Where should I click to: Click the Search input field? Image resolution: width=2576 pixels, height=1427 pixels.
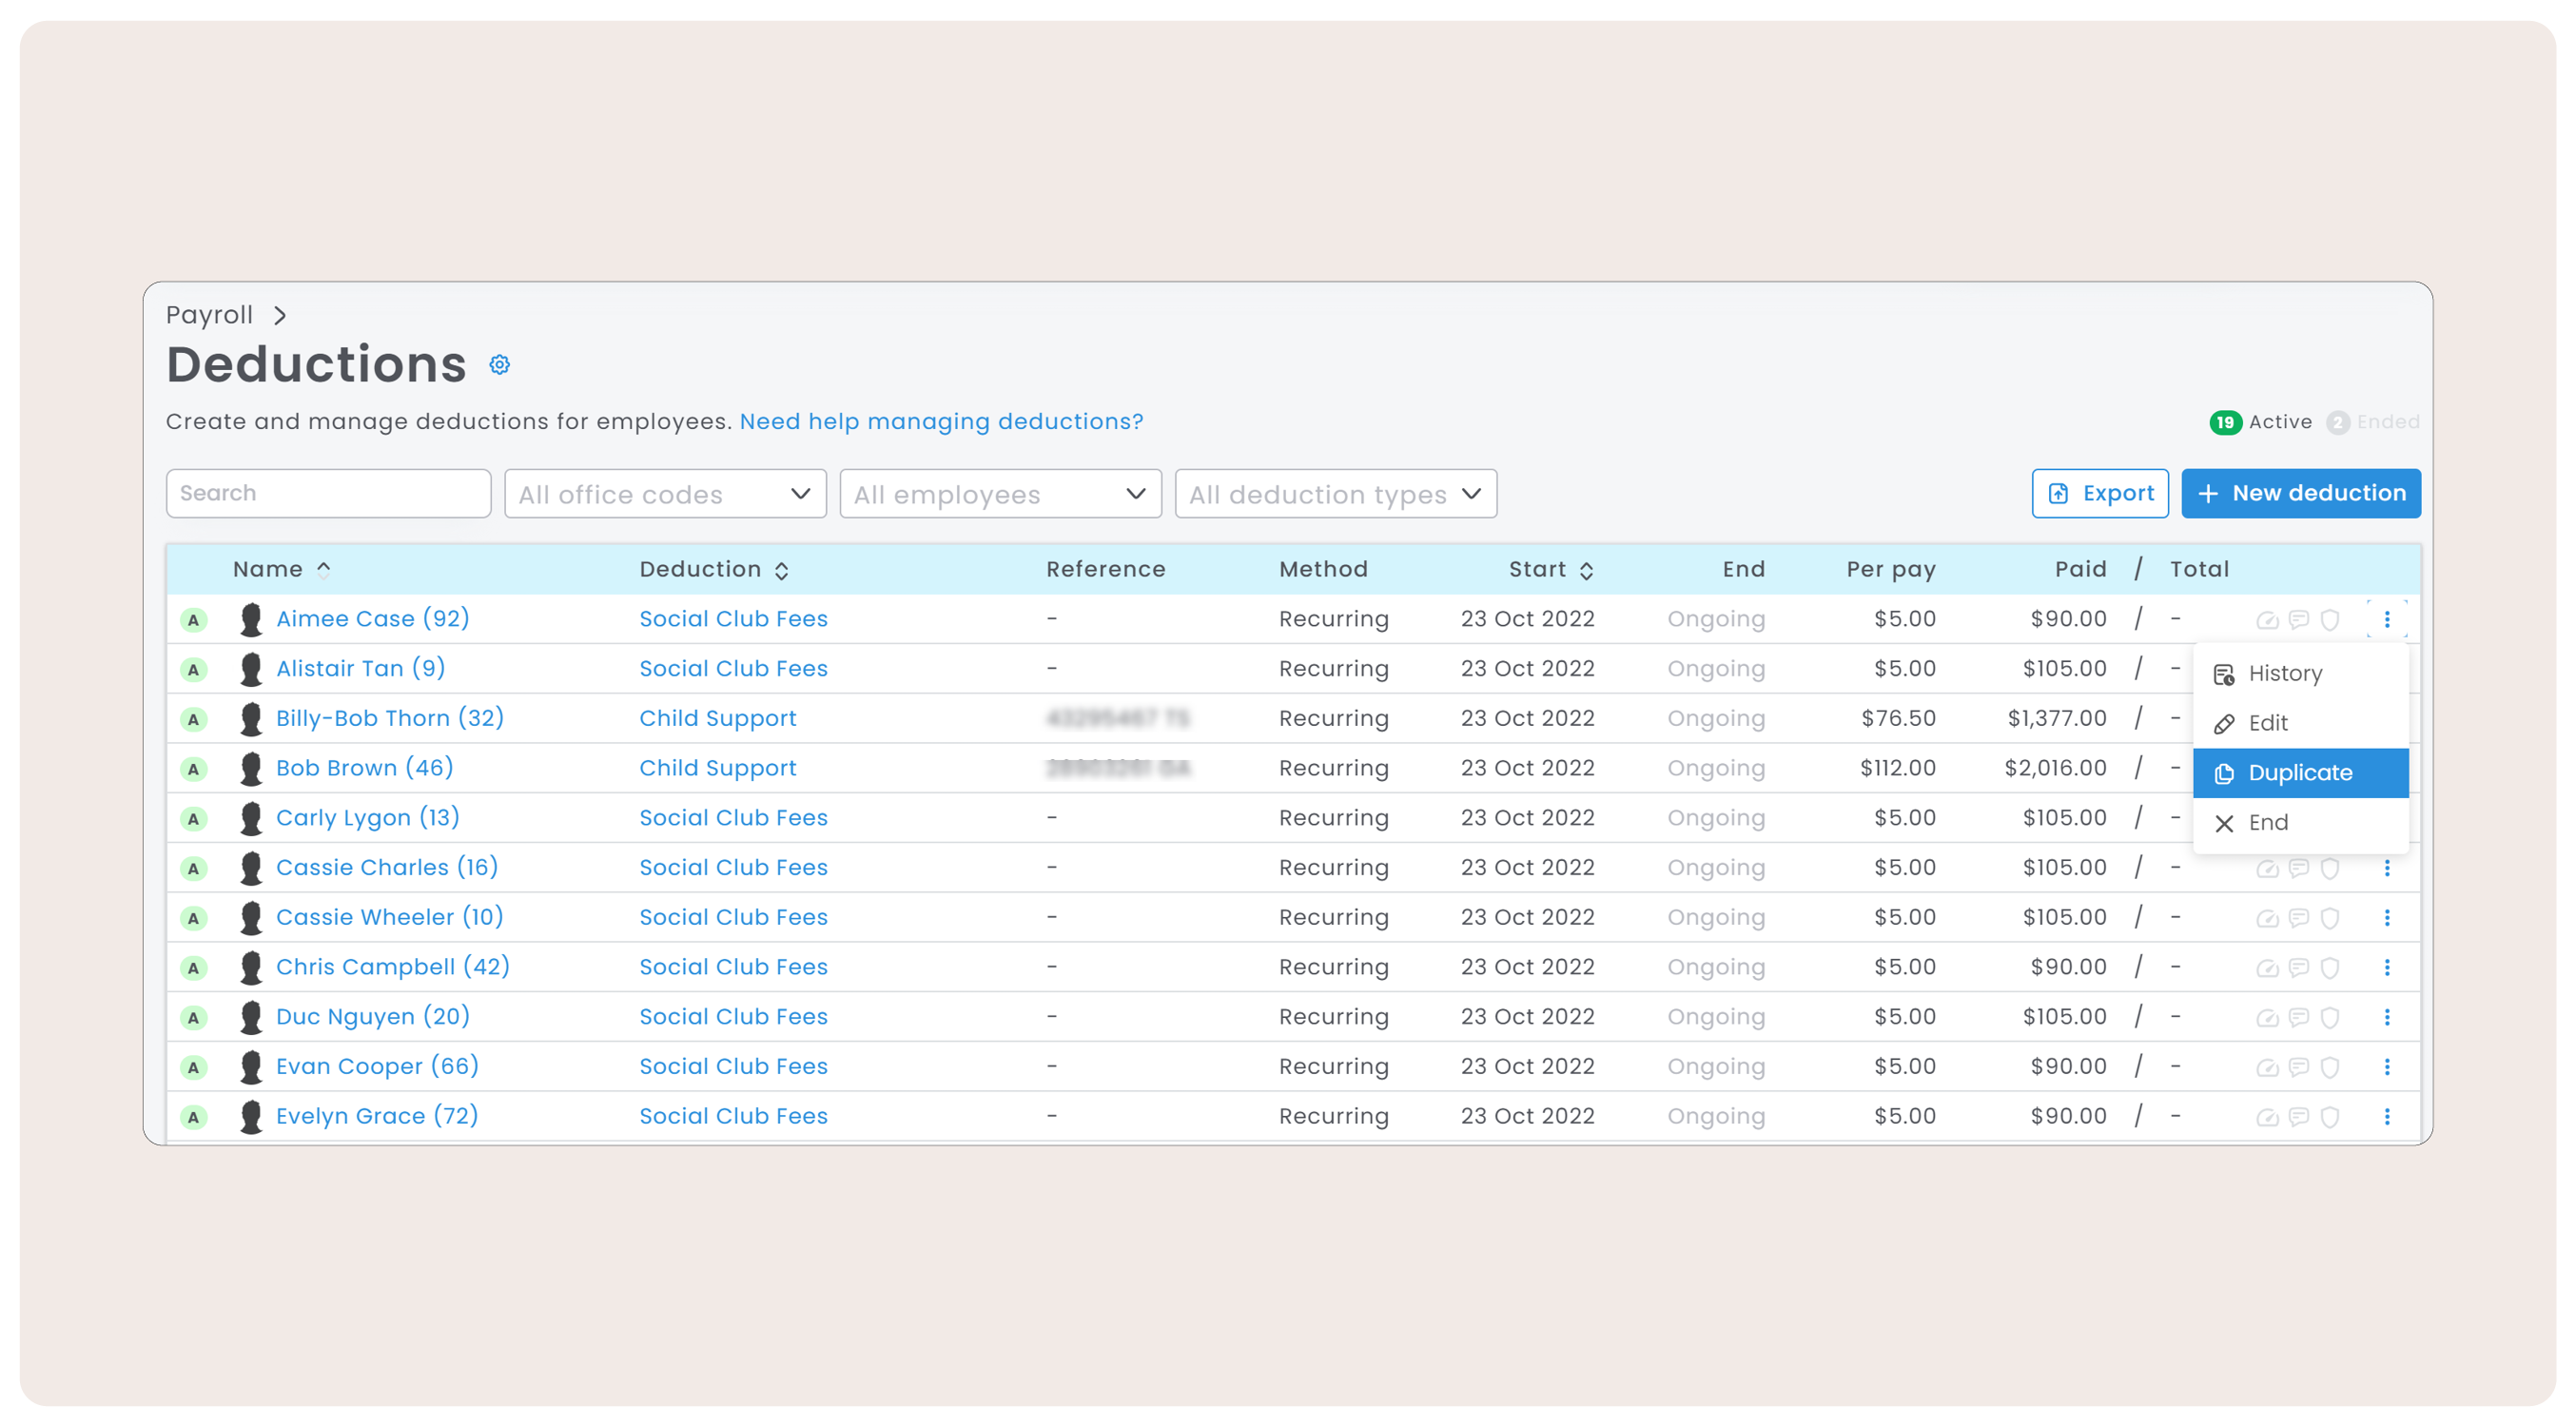pyautogui.click(x=328, y=493)
